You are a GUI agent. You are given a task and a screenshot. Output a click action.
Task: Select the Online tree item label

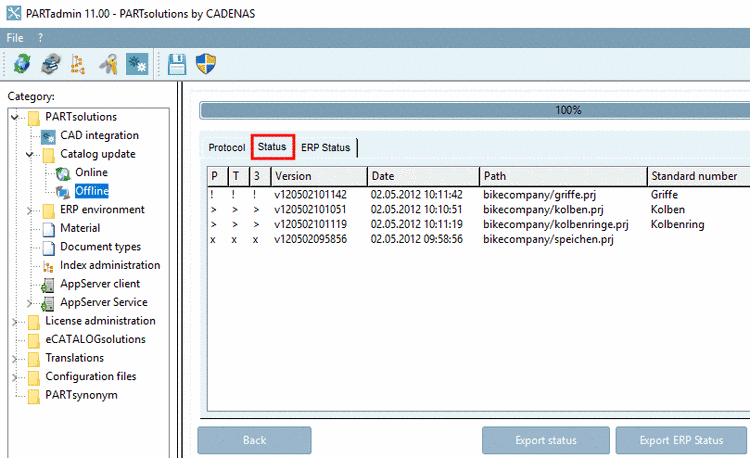coord(91,173)
